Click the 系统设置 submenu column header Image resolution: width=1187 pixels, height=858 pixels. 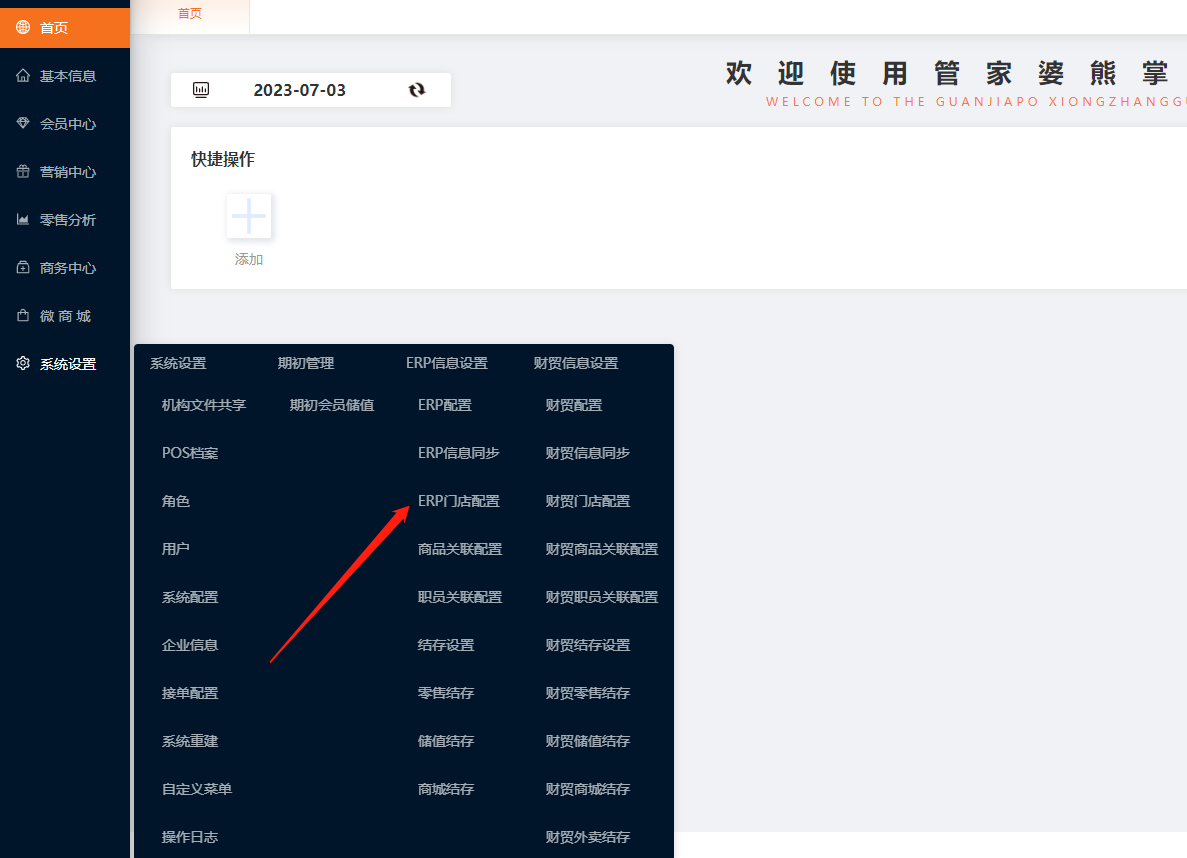178,363
